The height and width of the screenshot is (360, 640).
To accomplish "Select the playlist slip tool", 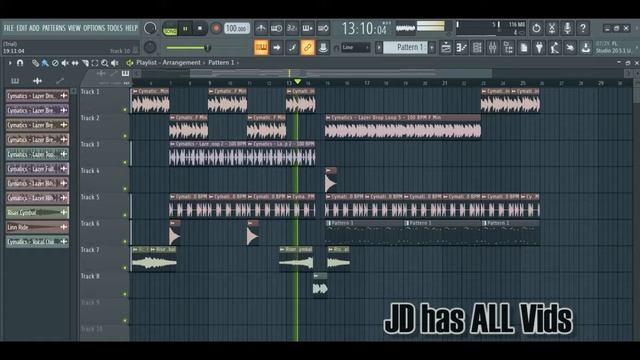I will [75, 63].
